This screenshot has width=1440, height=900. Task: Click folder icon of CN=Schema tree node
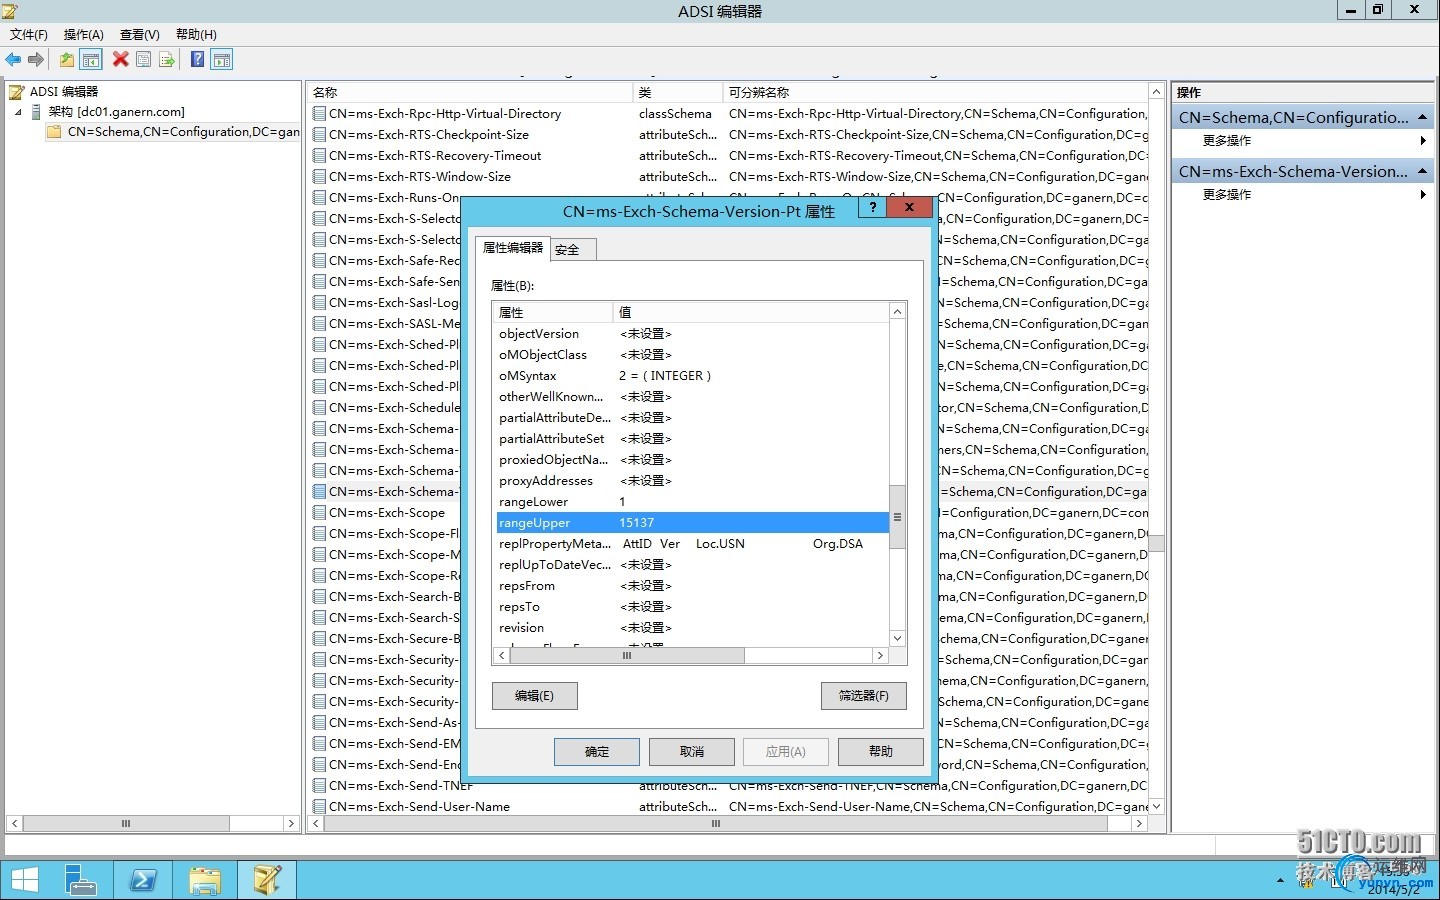[x=54, y=132]
